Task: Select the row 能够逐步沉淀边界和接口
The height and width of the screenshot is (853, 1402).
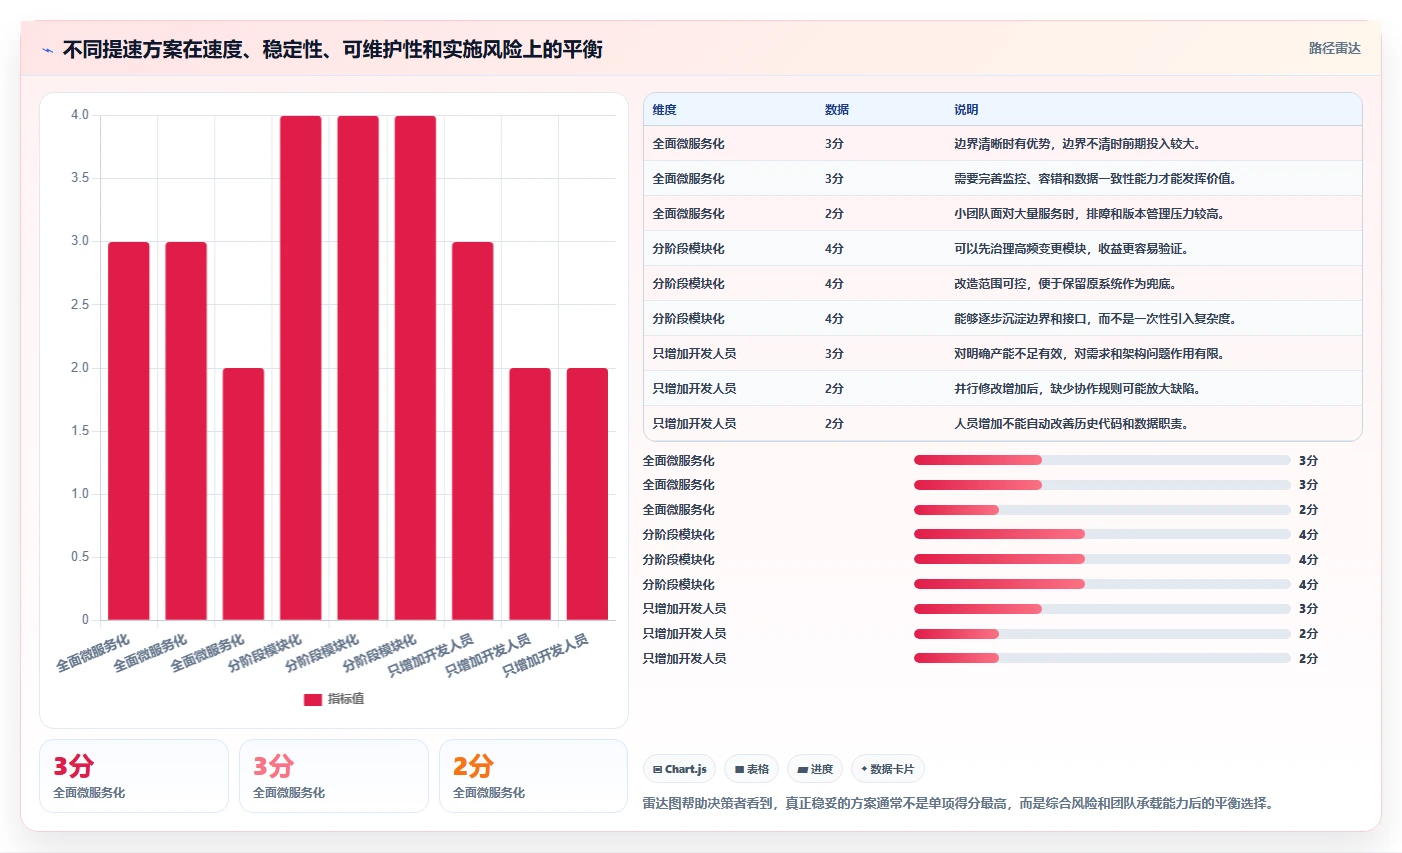Action: click(1003, 319)
